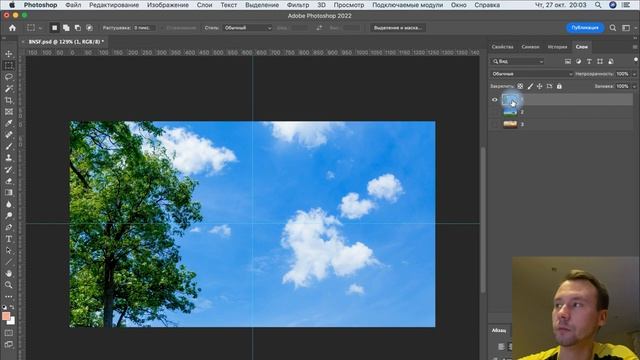Open the marquee Style dropdown
The image size is (640, 360).
tap(247, 28)
